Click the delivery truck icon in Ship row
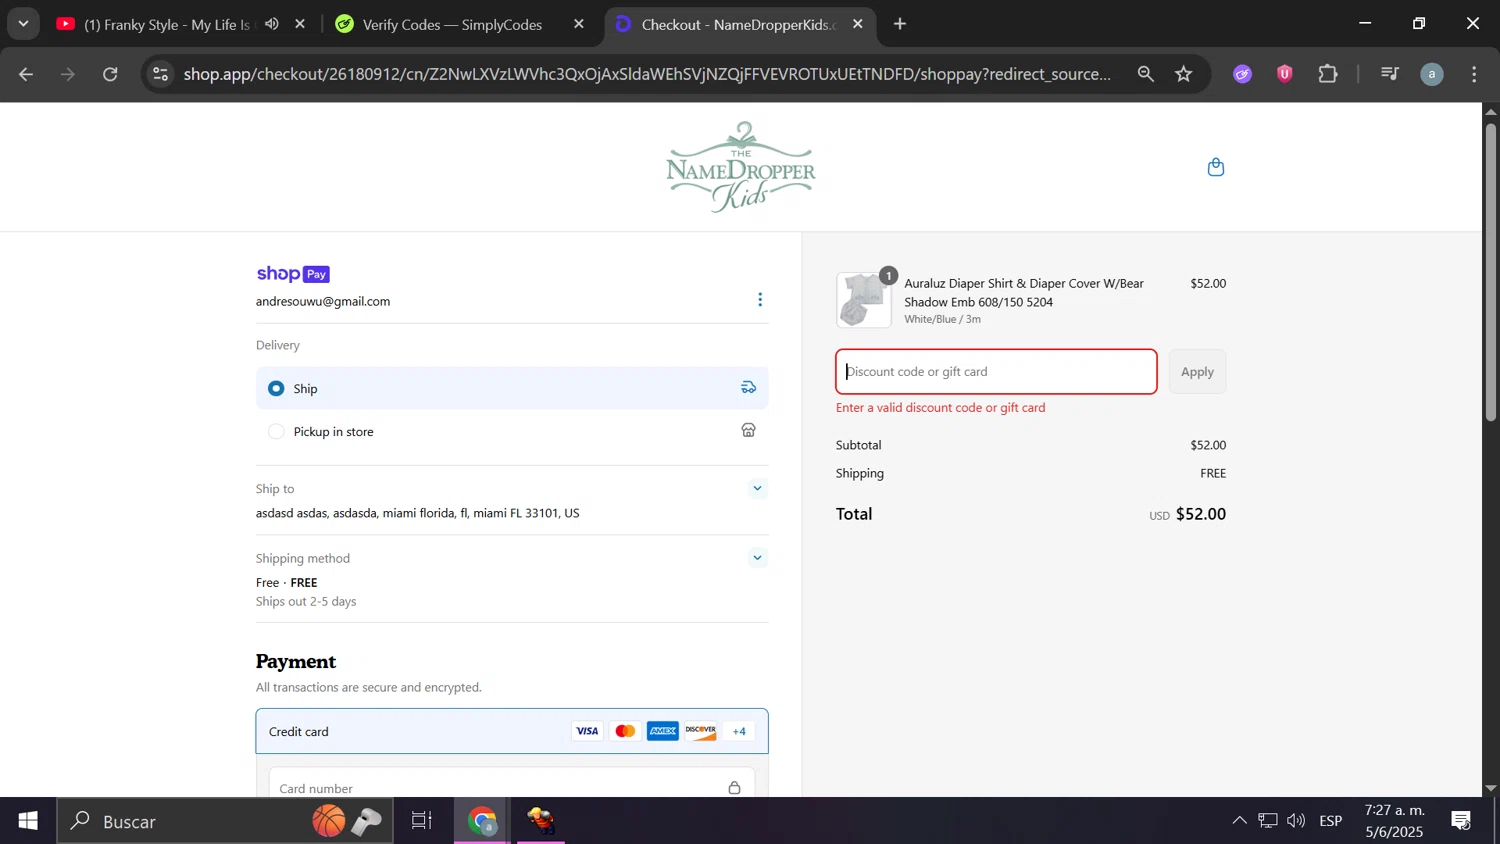The image size is (1500, 844). [x=748, y=388]
